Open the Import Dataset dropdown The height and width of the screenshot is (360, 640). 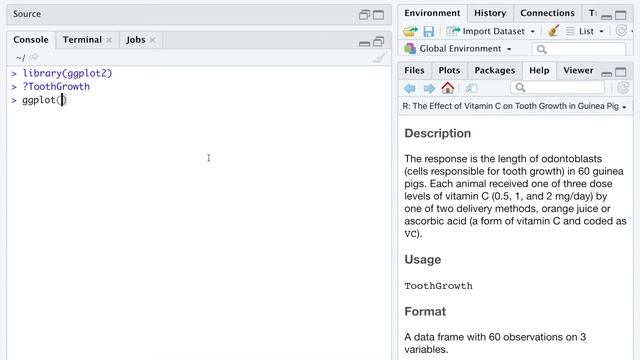tap(490, 31)
